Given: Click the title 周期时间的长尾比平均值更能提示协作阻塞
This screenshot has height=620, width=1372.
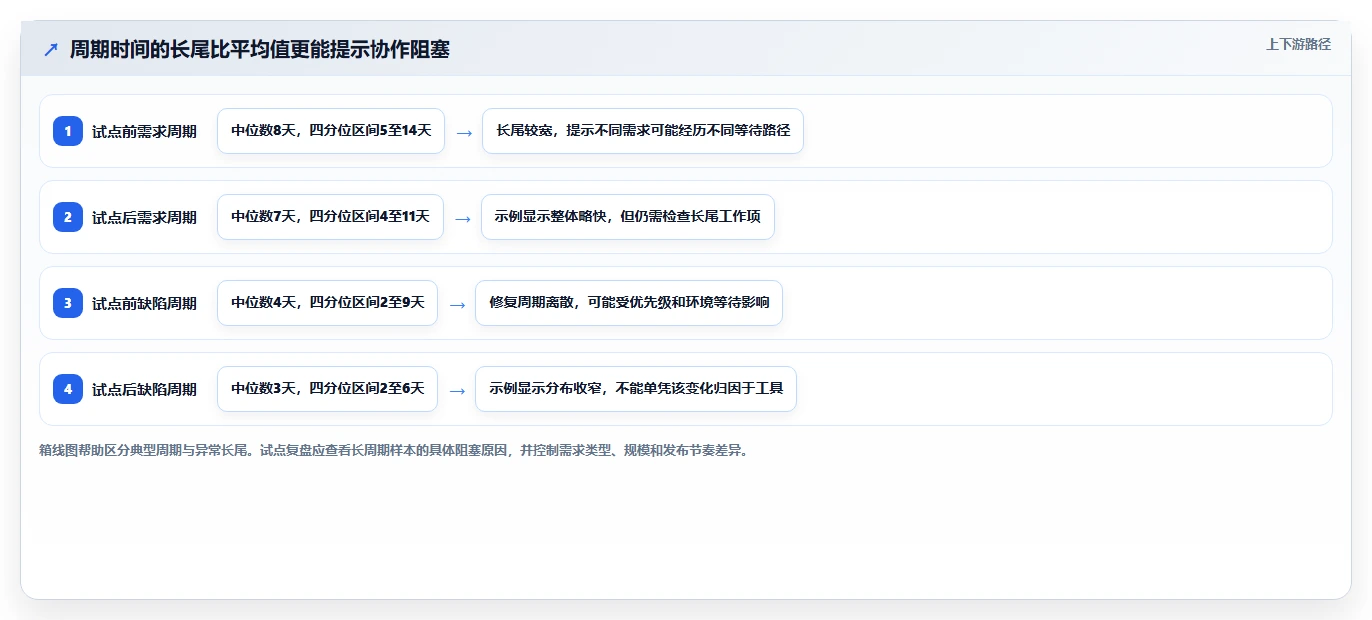Looking at the screenshot, I should tap(260, 50).
